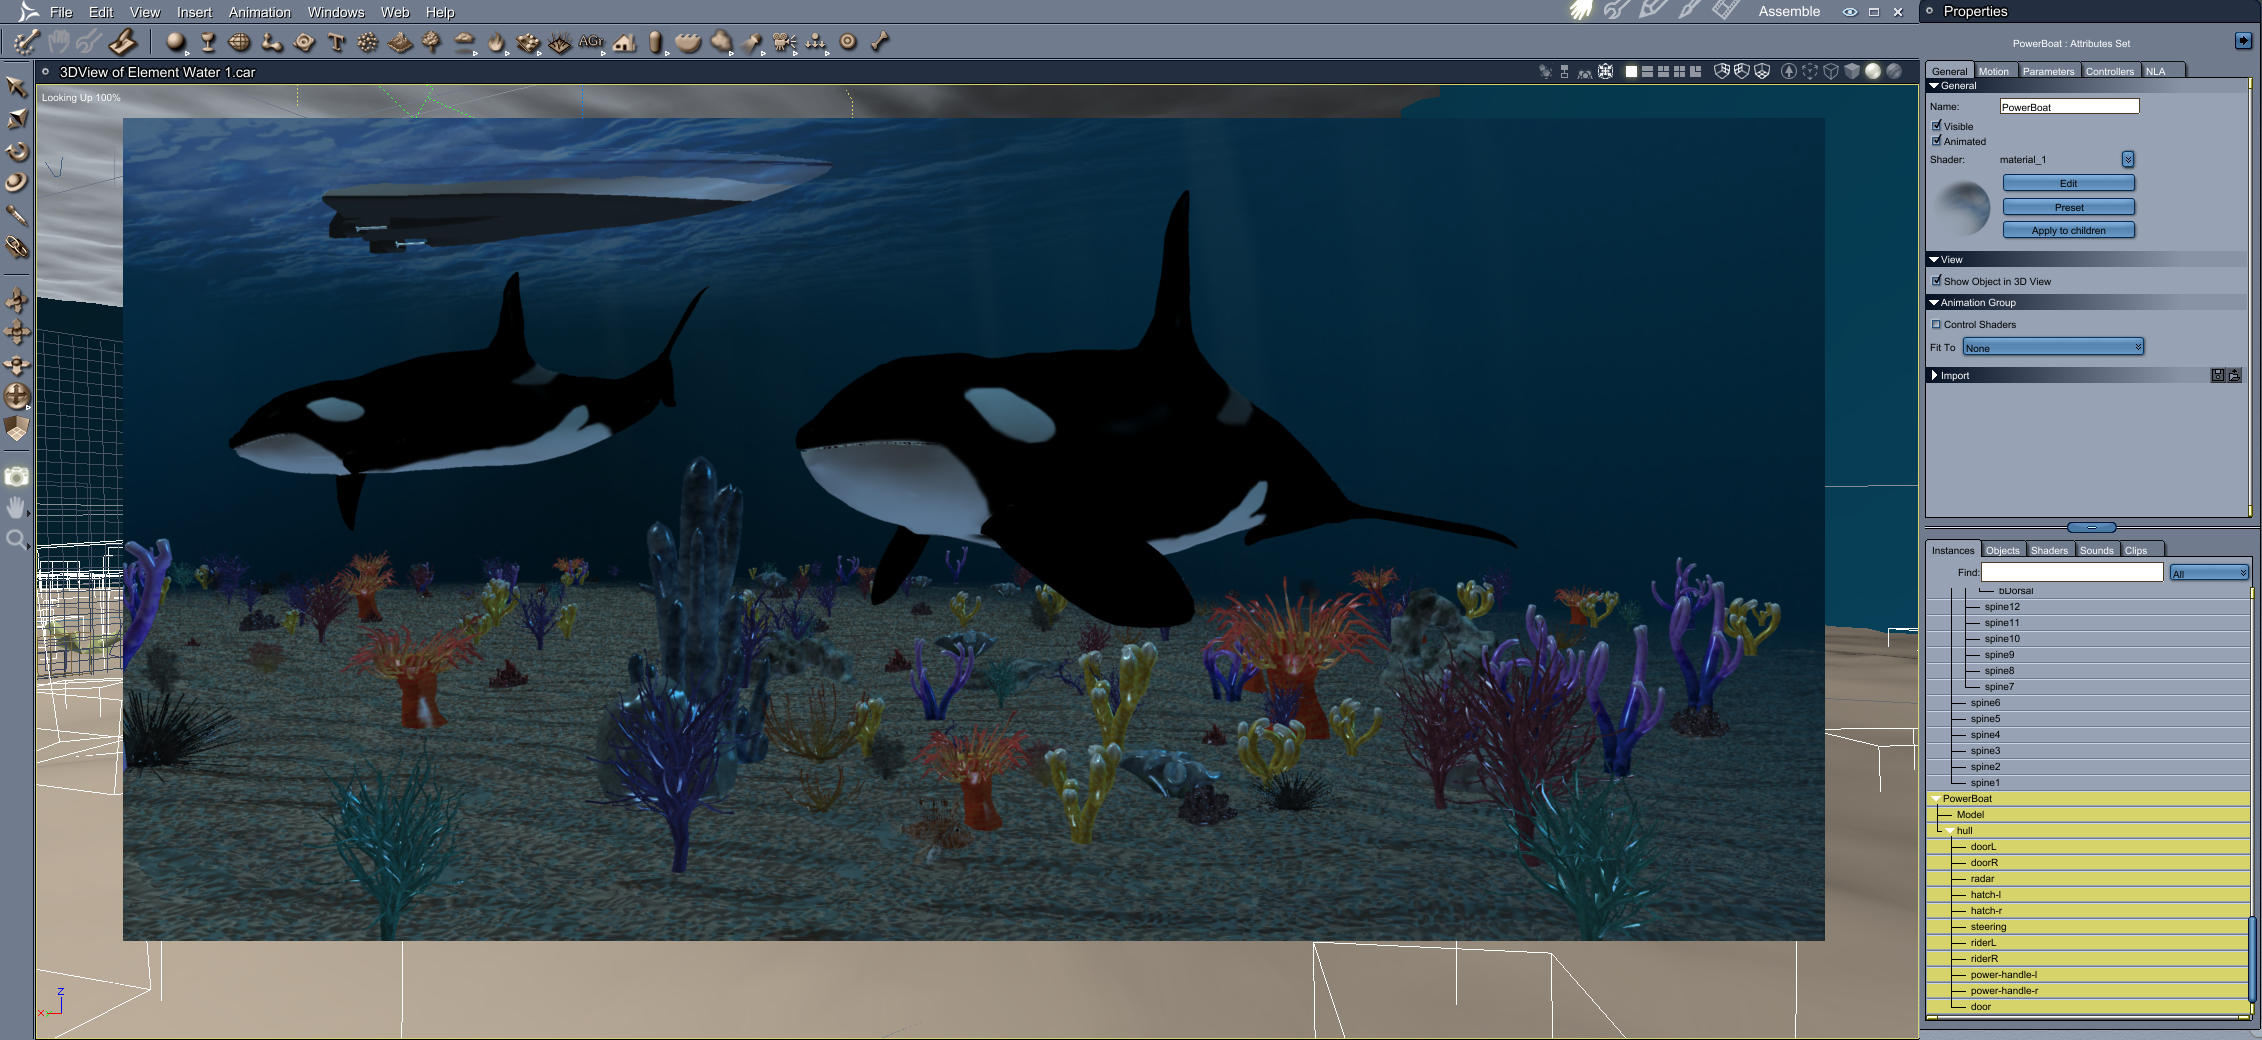2262x1040 pixels.
Task: Select the steering item in the tree
Action: tap(2088, 927)
